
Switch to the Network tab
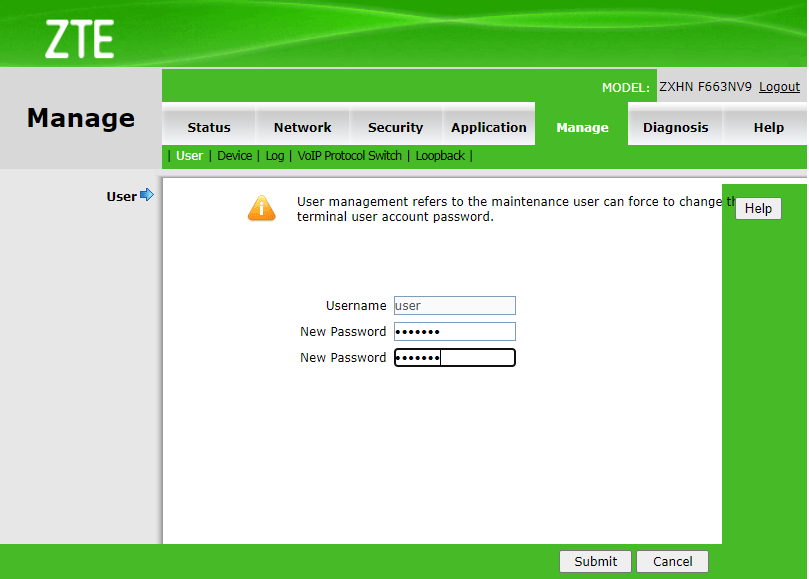pos(302,127)
